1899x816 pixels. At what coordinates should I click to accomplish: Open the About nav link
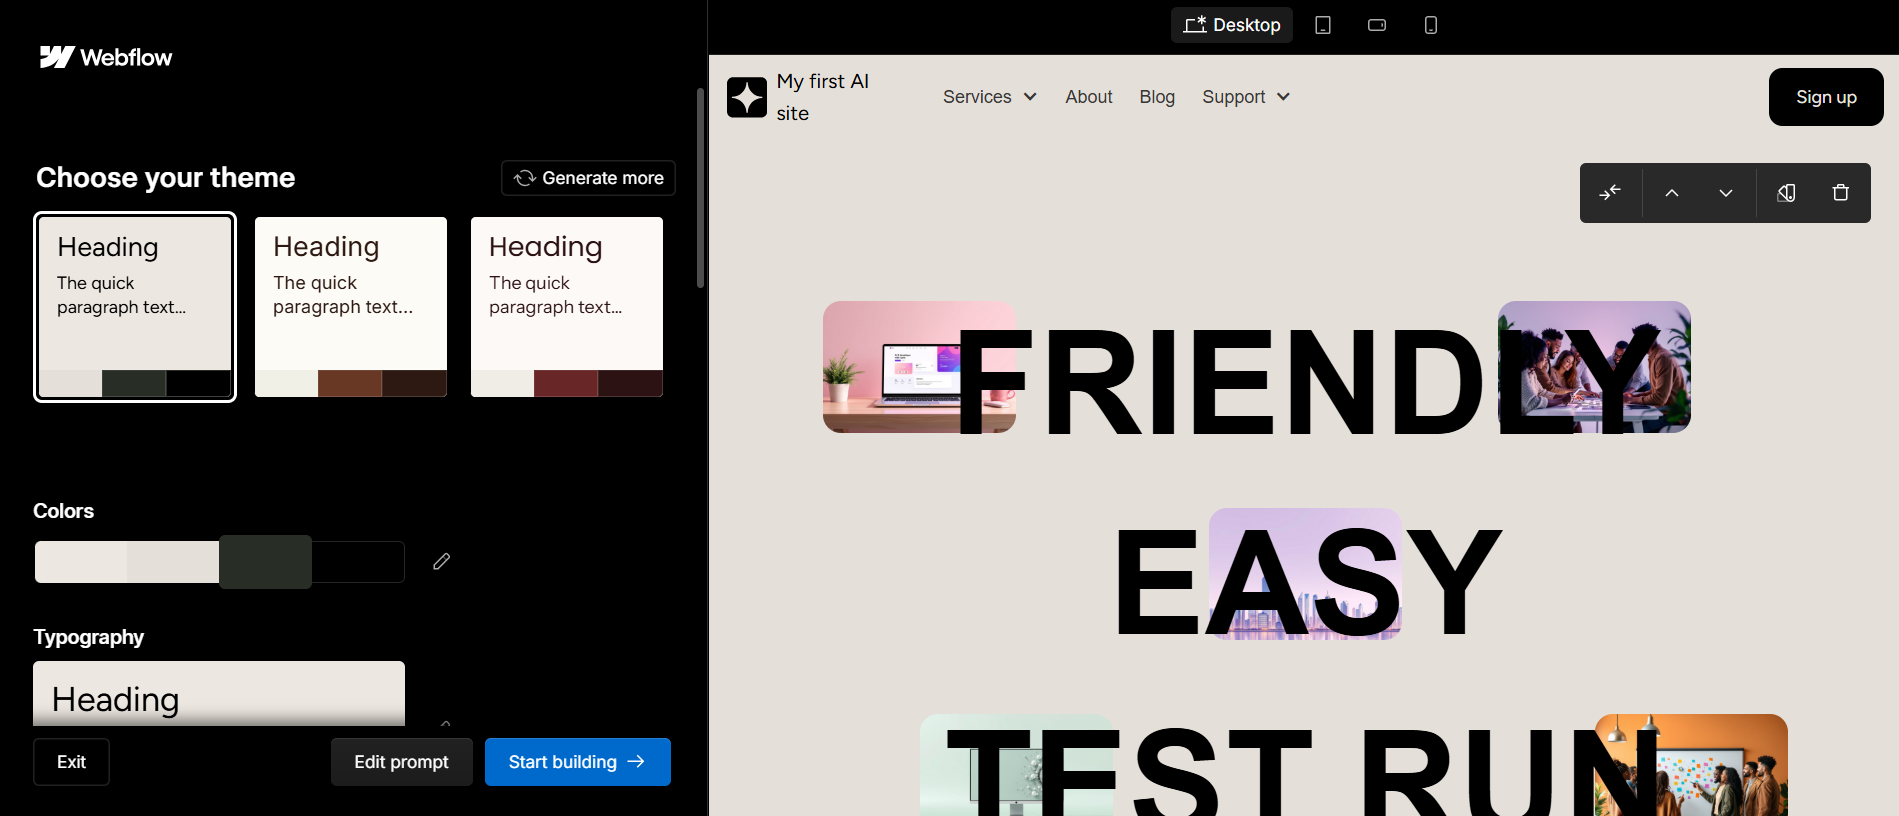click(x=1089, y=97)
